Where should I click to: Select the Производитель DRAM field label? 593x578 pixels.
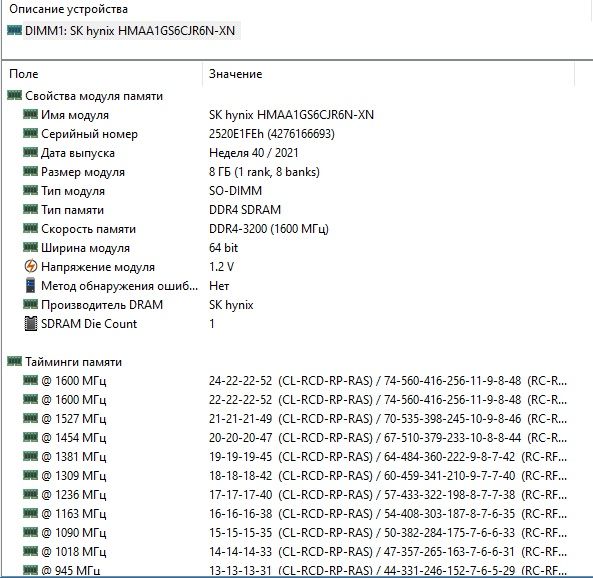[x=102, y=305]
